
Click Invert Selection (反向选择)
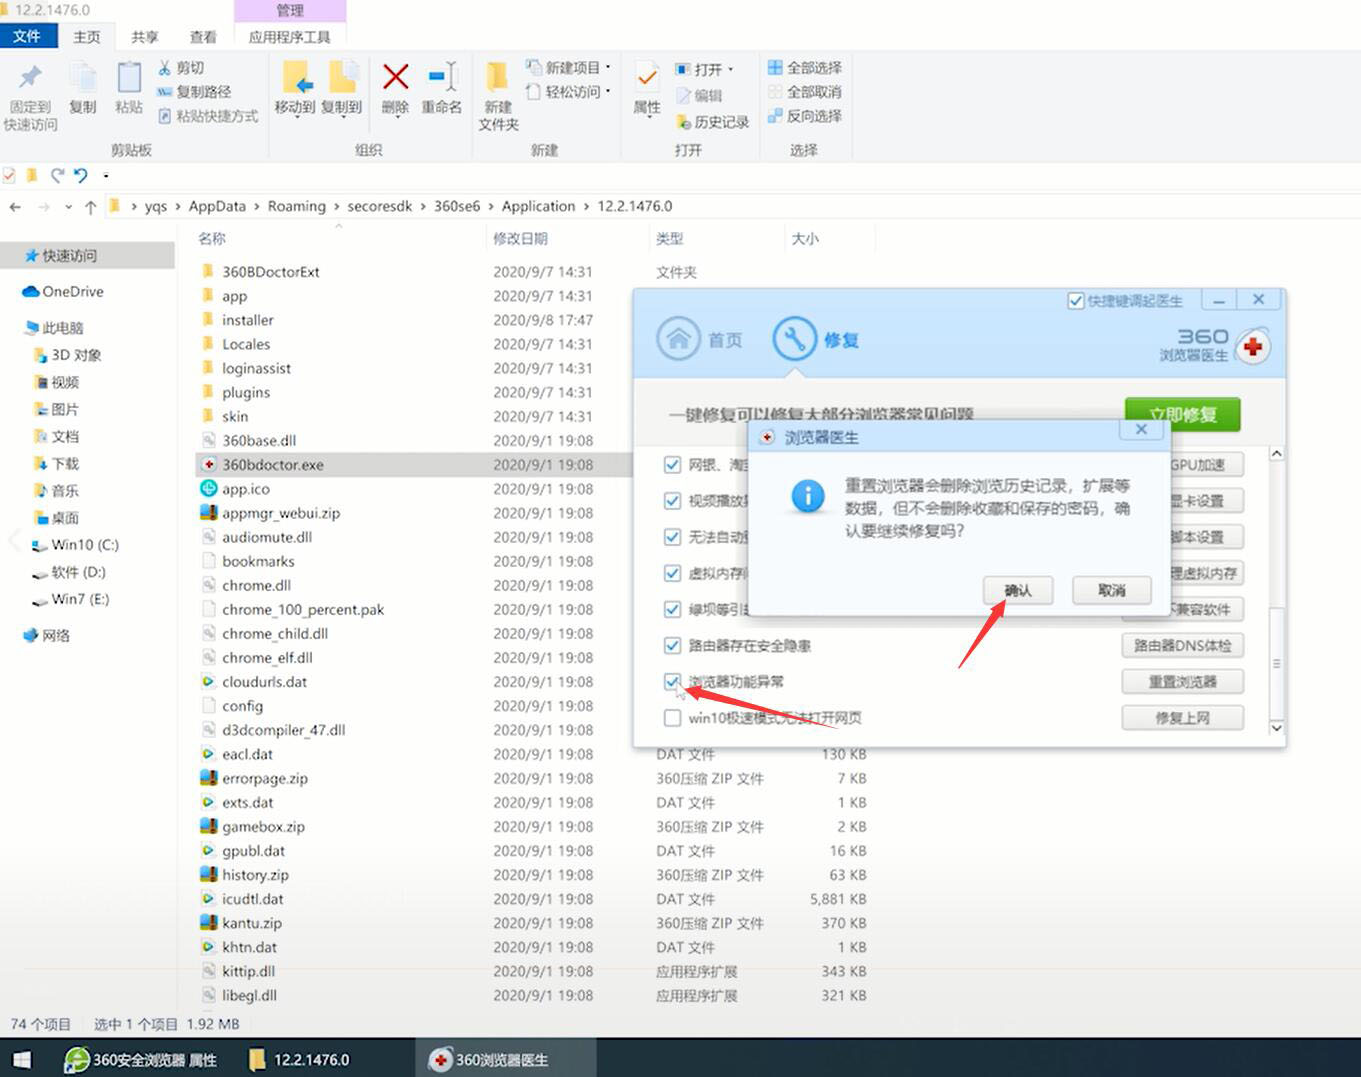click(805, 116)
